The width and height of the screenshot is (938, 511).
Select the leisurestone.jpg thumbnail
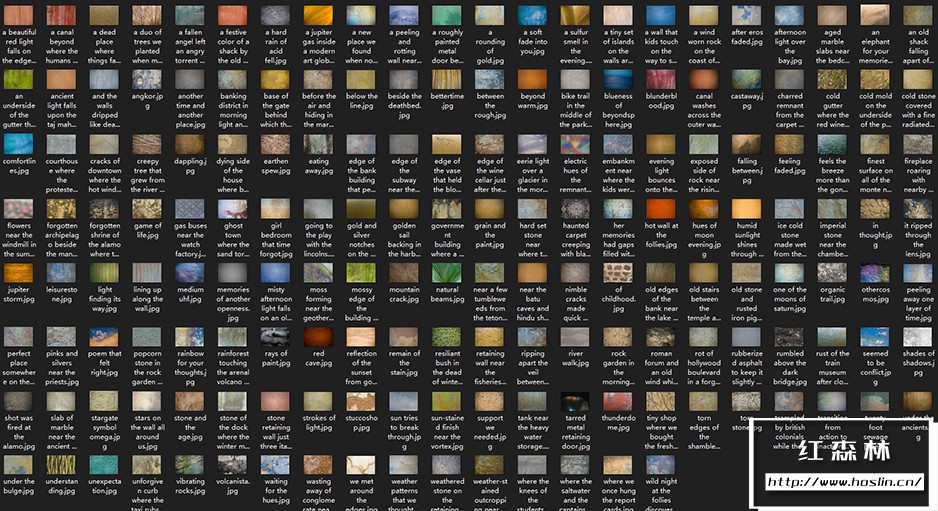(62, 273)
